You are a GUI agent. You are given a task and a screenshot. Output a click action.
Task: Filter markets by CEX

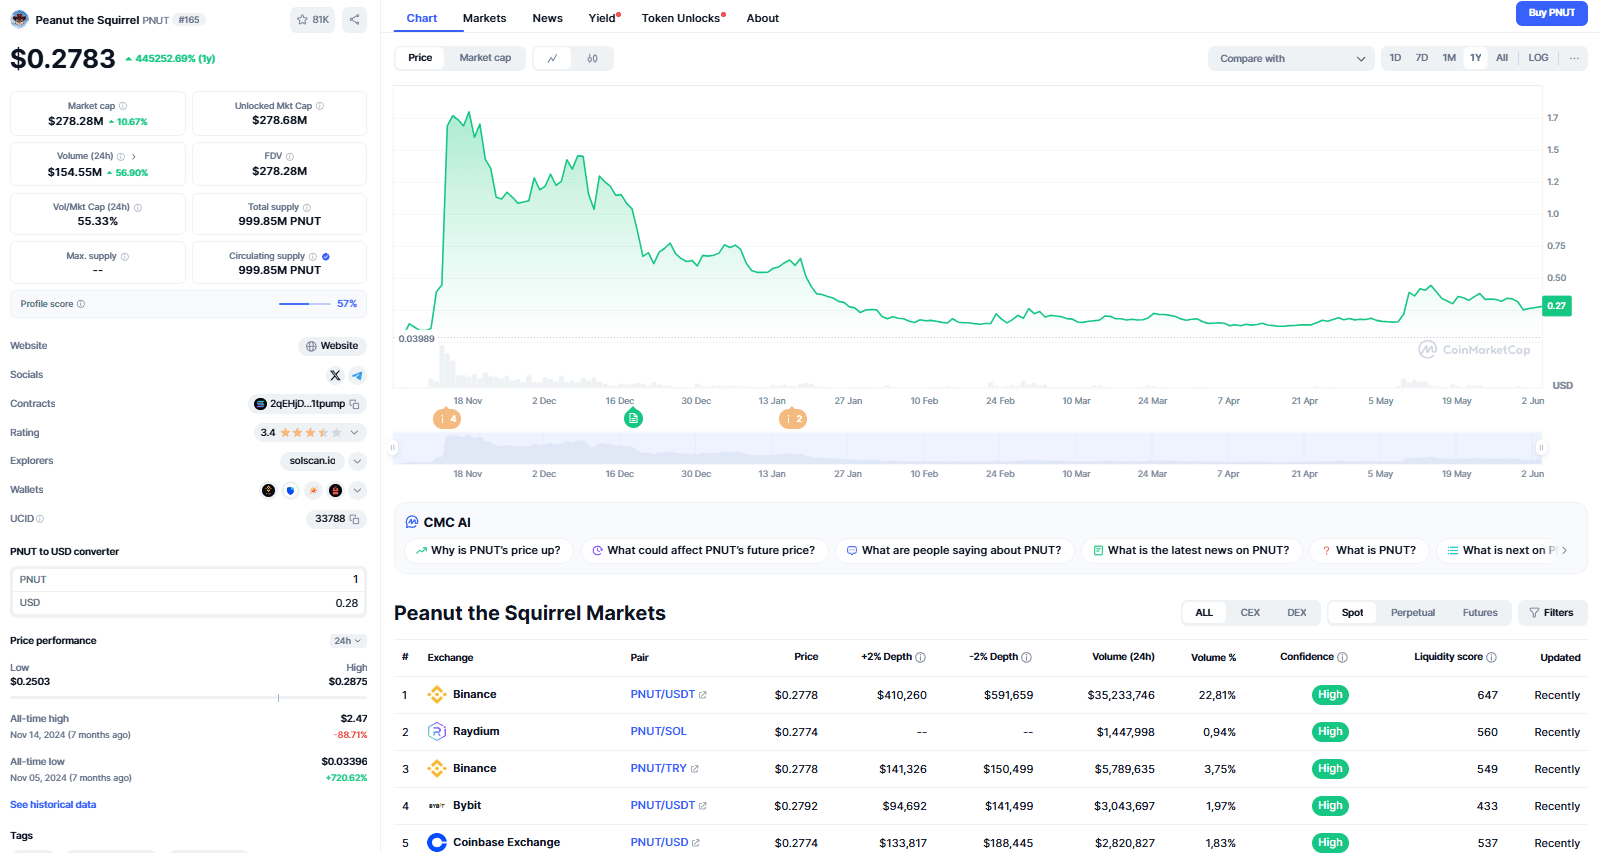[x=1250, y=613]
